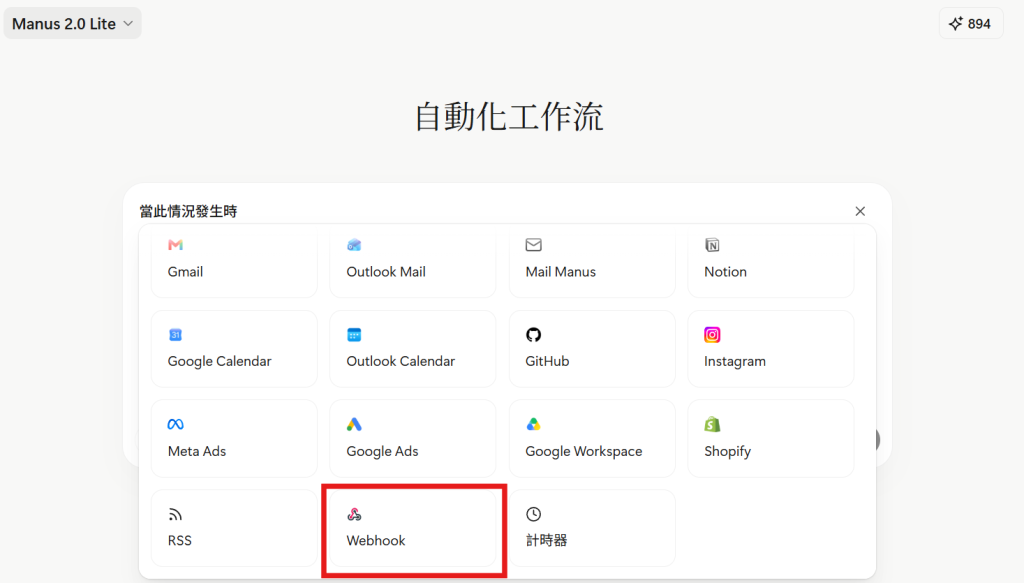
Task: Click the Notion logo icon
Action: 712,245
